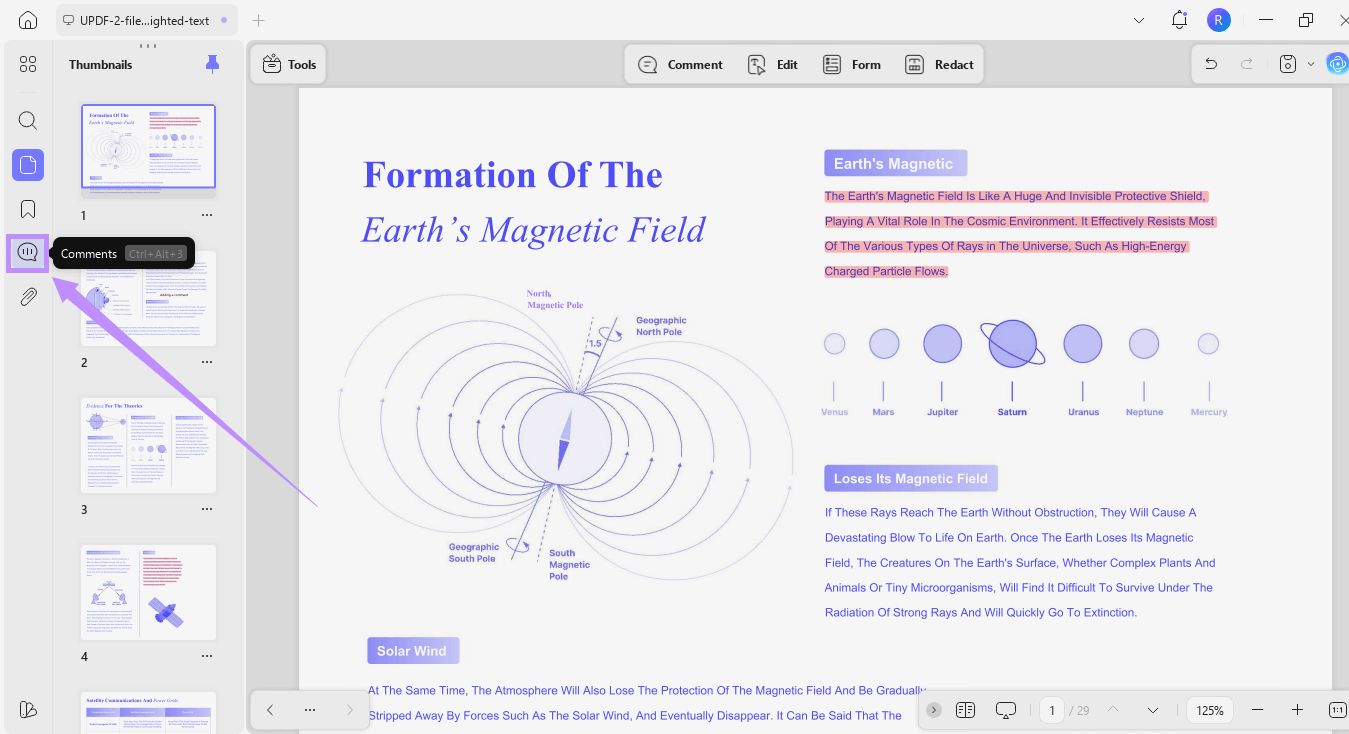Screen dimensions: 1349x734
Task: Click the Thumbnails panel title
Action: coord(100,64)
